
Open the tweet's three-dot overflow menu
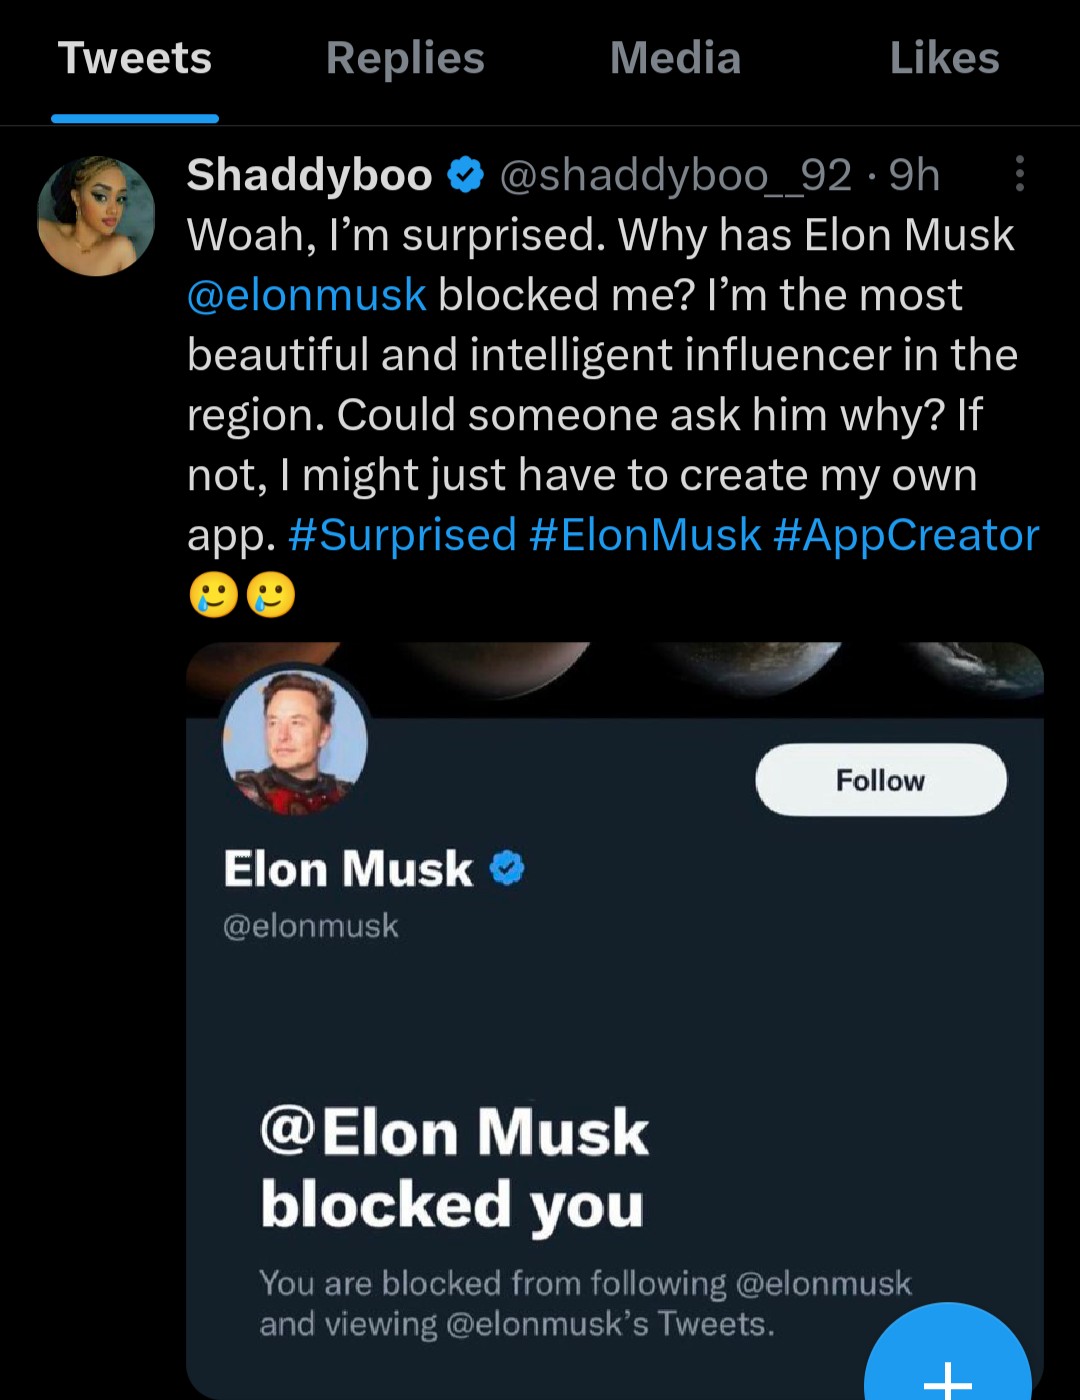point(1019,174)
